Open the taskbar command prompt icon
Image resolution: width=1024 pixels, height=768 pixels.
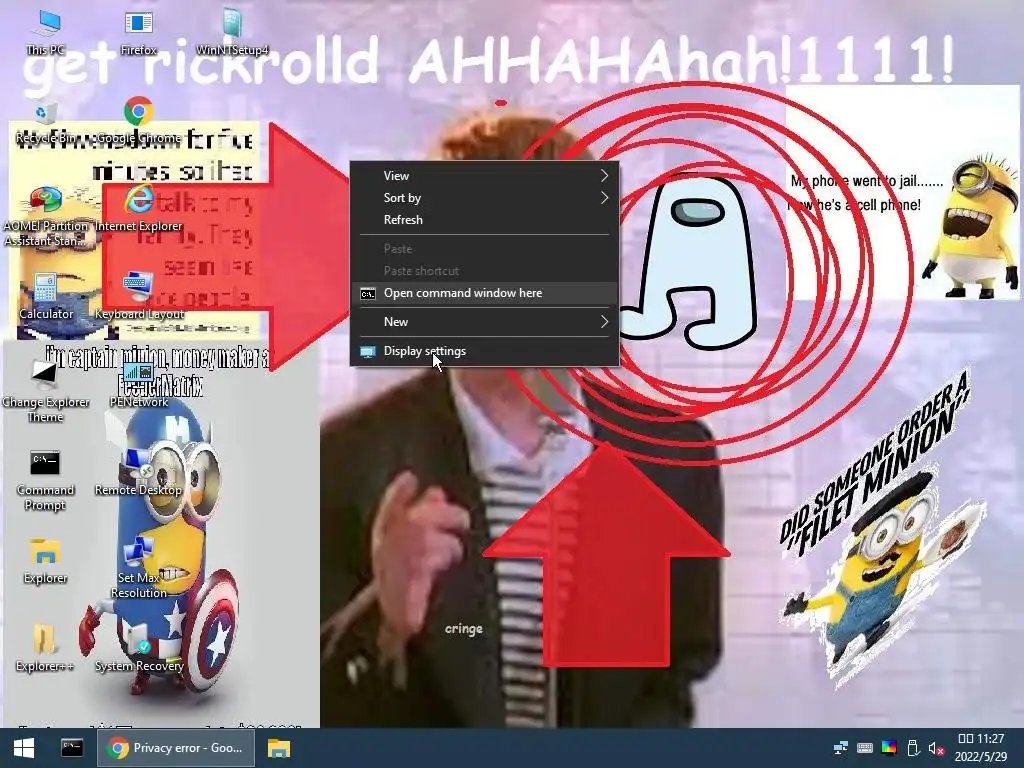[72, 748]
